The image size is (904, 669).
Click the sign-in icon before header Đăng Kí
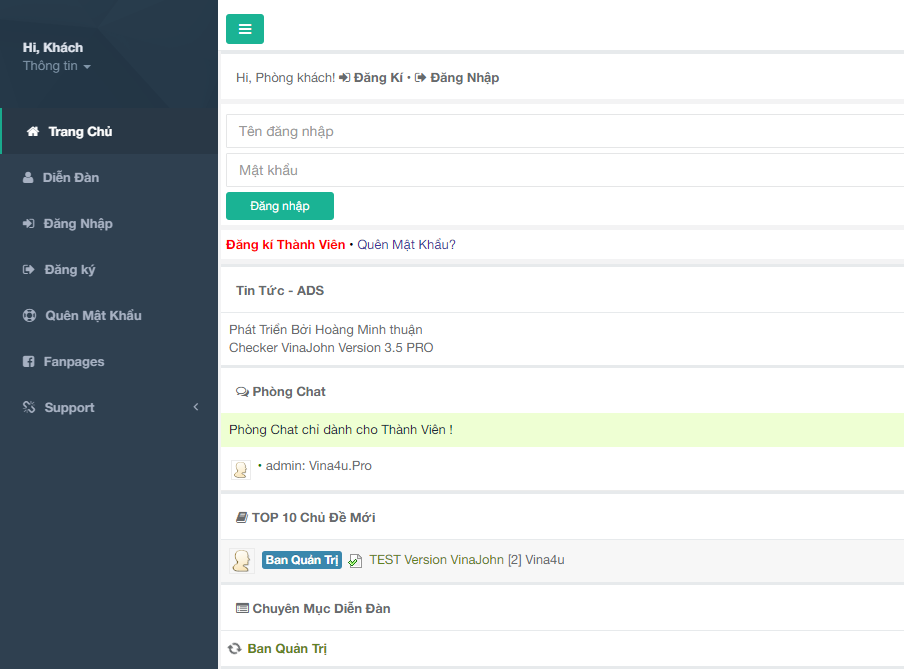click(344, 78)
